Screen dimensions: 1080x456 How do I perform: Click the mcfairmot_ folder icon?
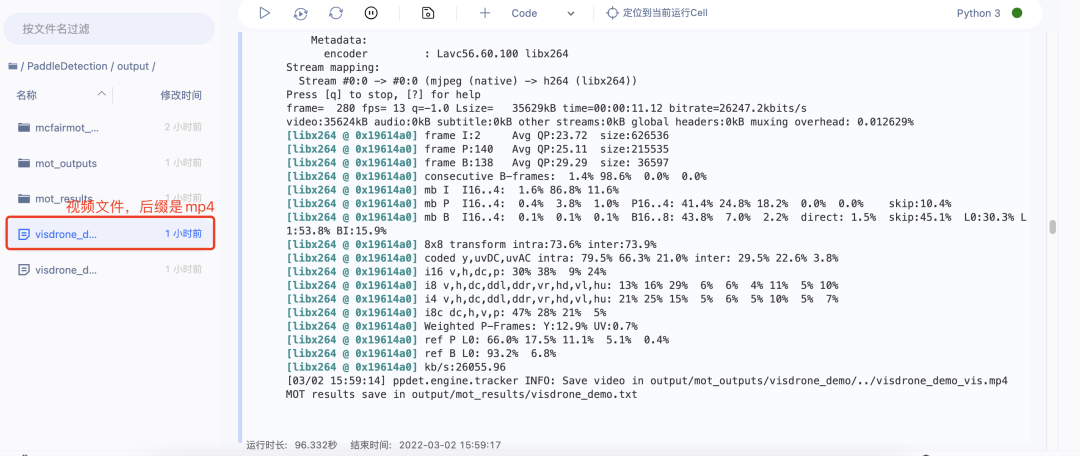[24, 127]
